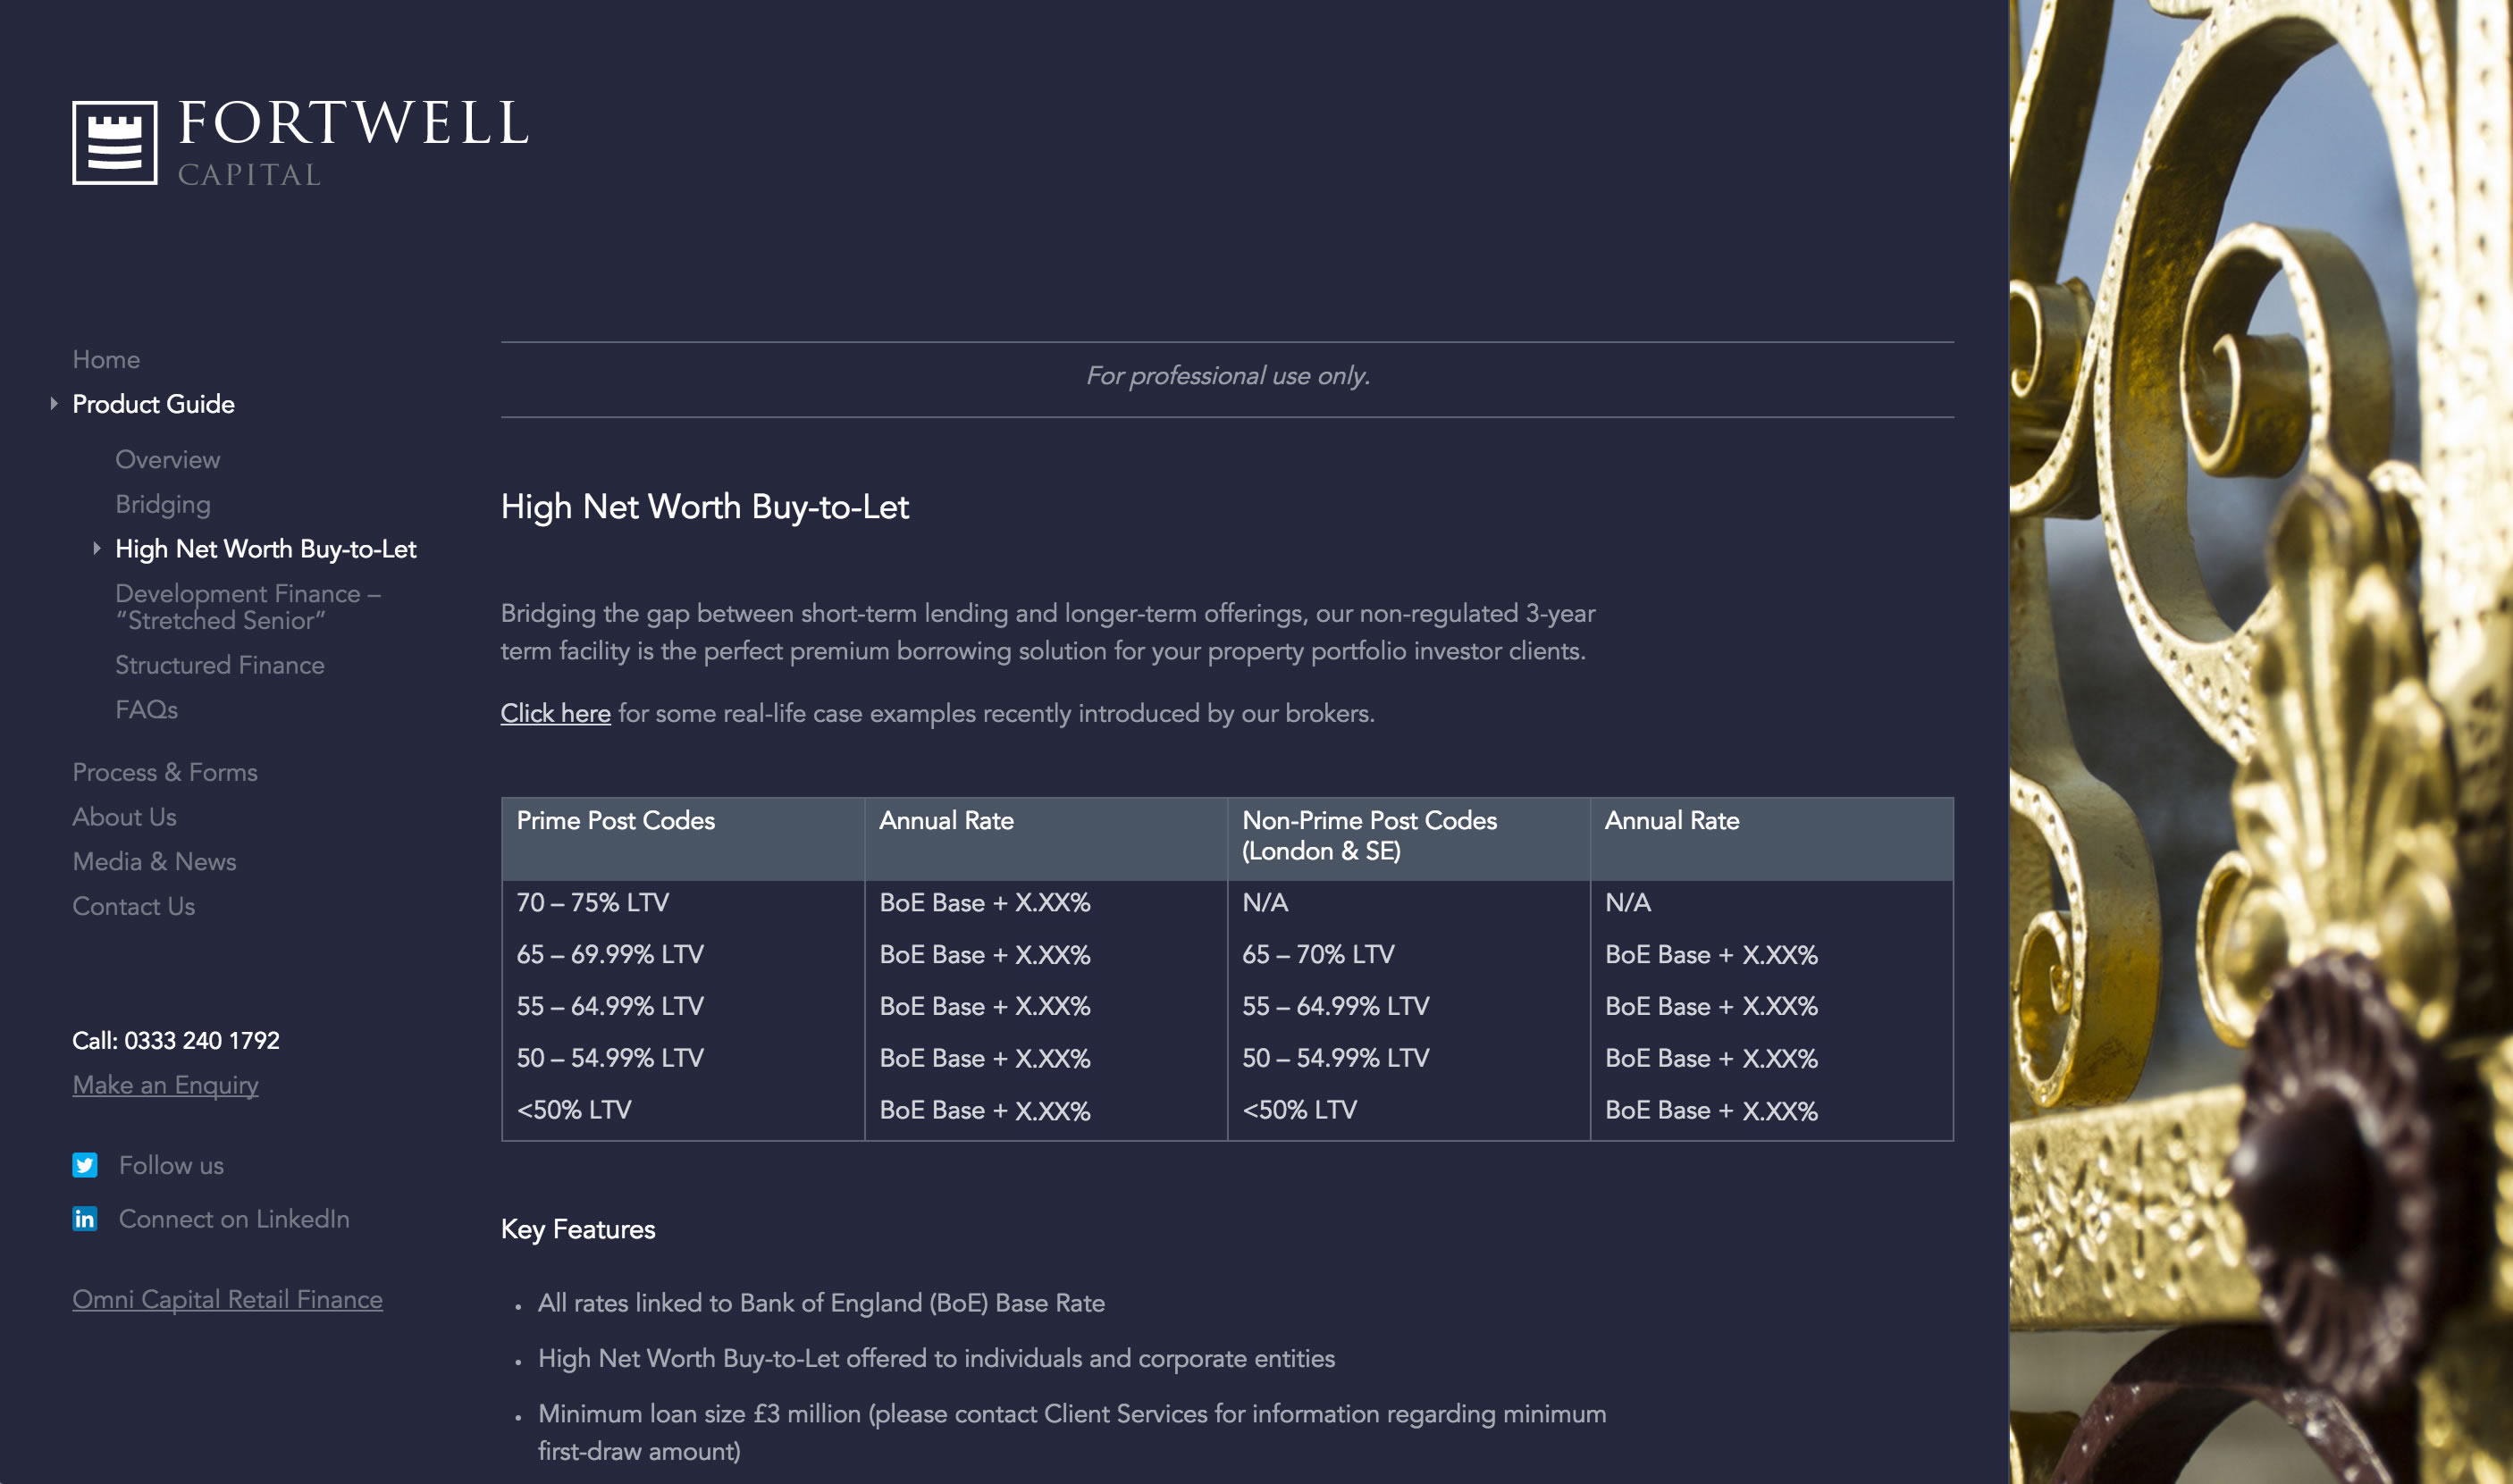This screenshot has width=2513, height=1484.
Task: Open Process & Forms section
Action: coord(164,772)
